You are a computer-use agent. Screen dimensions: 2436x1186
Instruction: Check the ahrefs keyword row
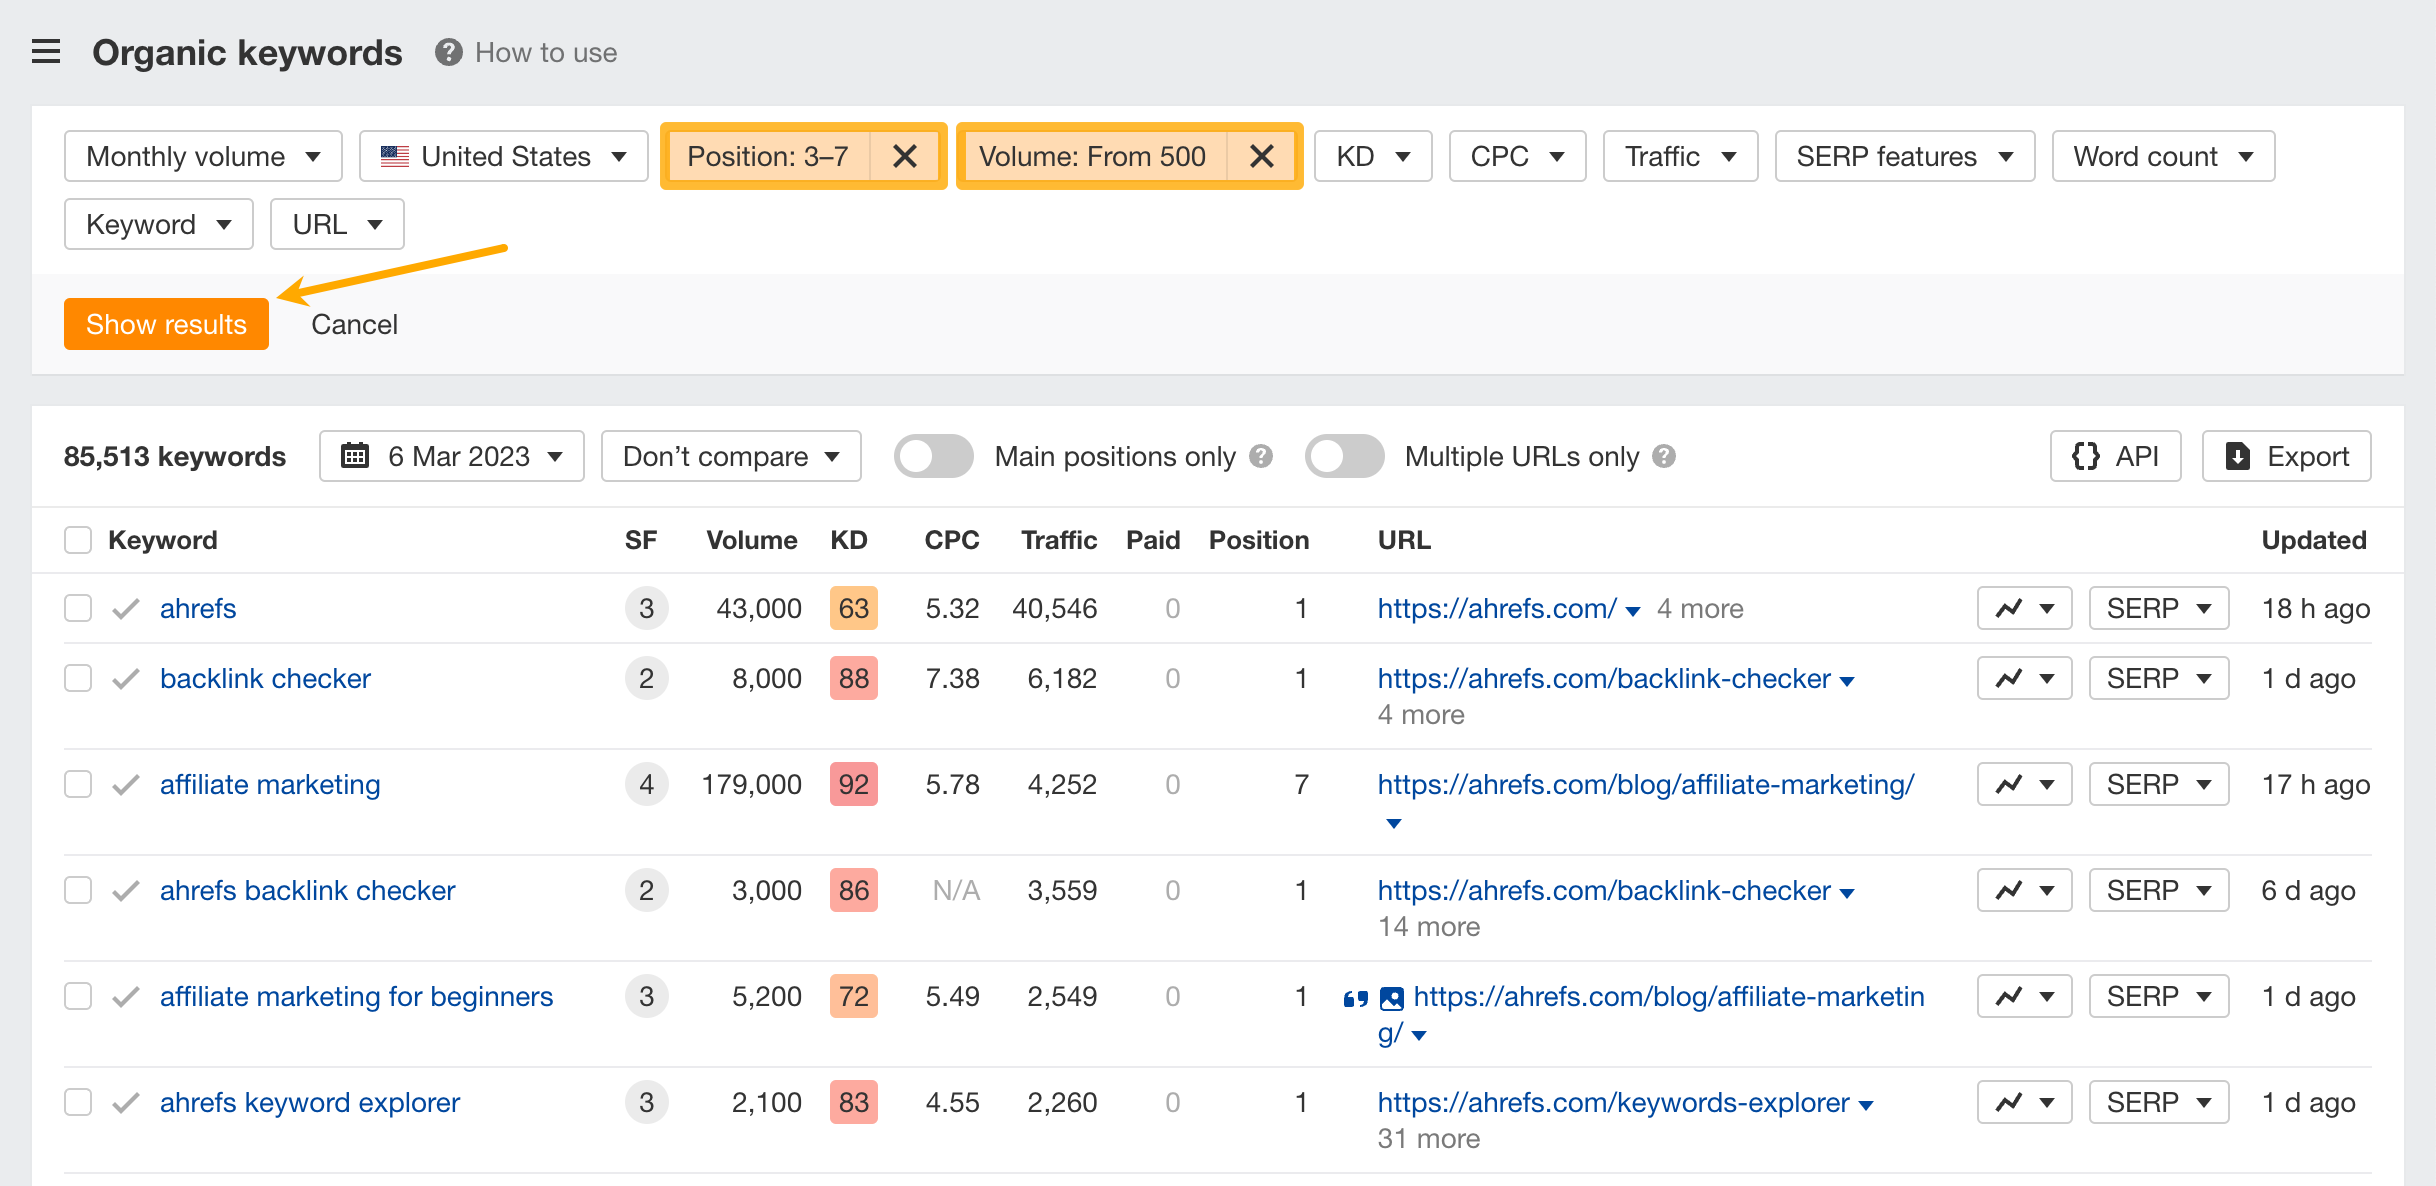(78, 608)
